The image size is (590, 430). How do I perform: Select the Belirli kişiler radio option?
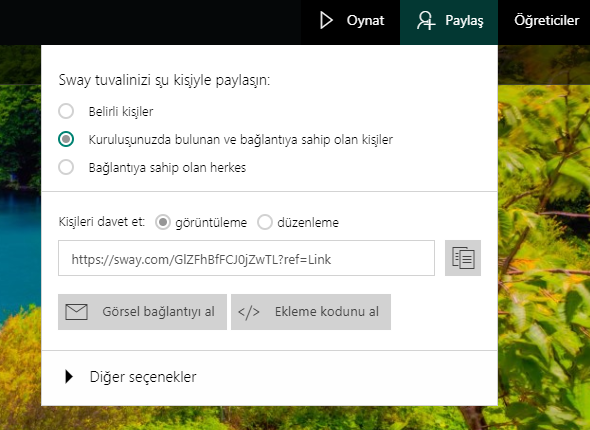pyautogui.click(x=66, y=111)
